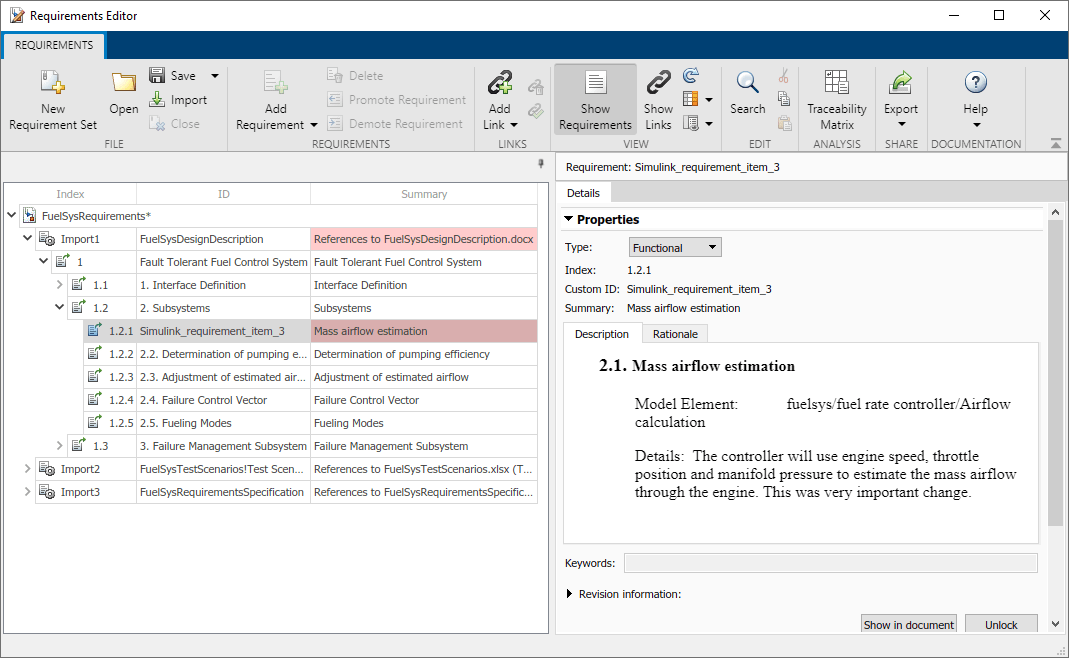
Task: Click the Unlock button
Action: (x=1000, y=625)
